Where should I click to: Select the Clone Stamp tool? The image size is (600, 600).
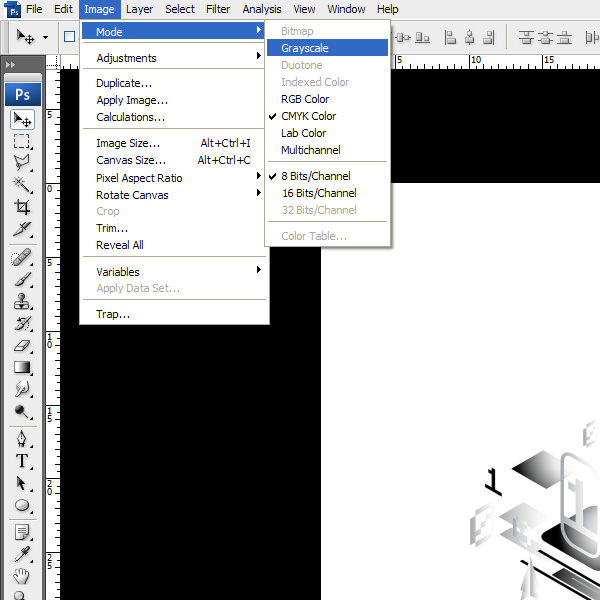pyautogui.click(x=22, y=302)
